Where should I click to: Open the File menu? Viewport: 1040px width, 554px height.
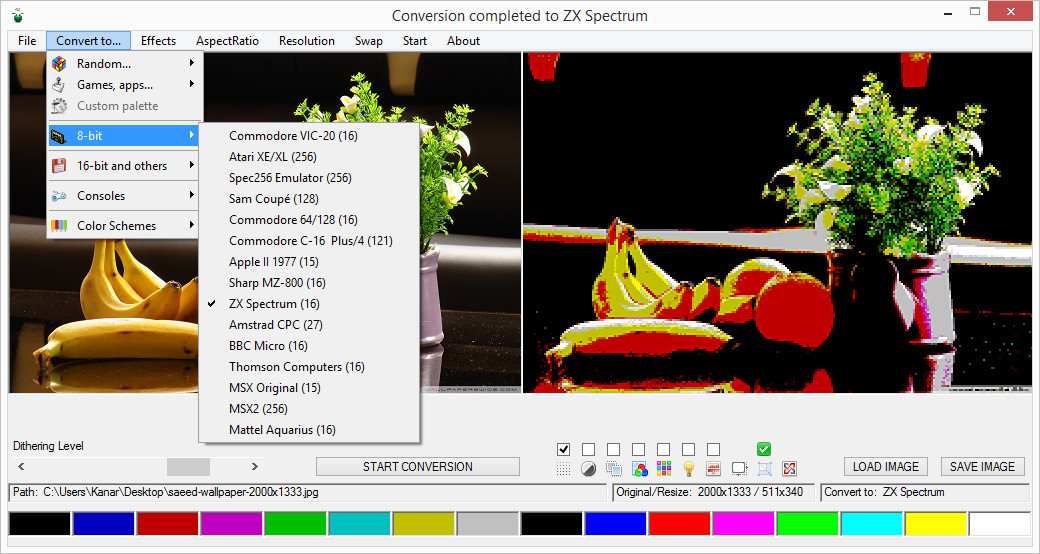click(x=27, y=41)
